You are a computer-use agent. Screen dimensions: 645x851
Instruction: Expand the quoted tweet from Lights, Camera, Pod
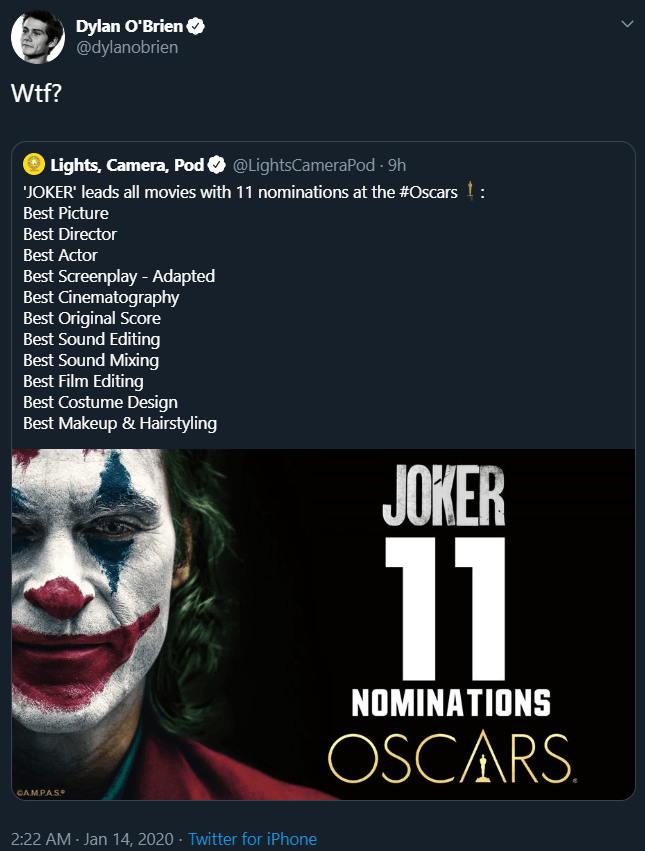click(322, 300)
